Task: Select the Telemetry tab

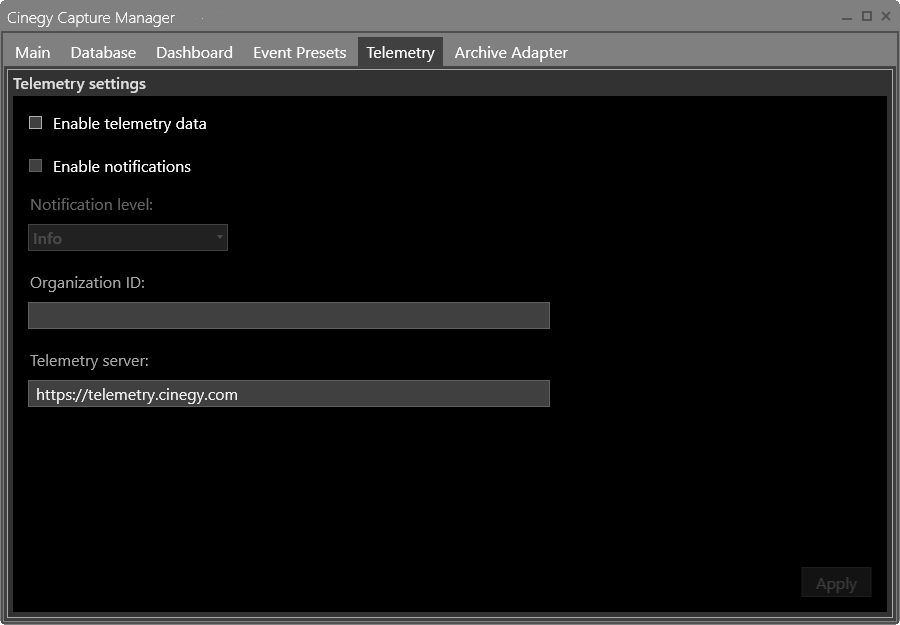Action: pos(400,52)
